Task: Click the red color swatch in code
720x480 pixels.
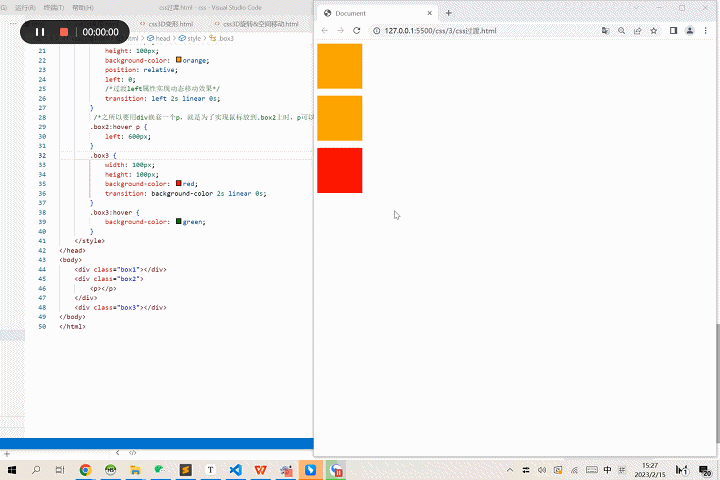Action: (178, 184)
